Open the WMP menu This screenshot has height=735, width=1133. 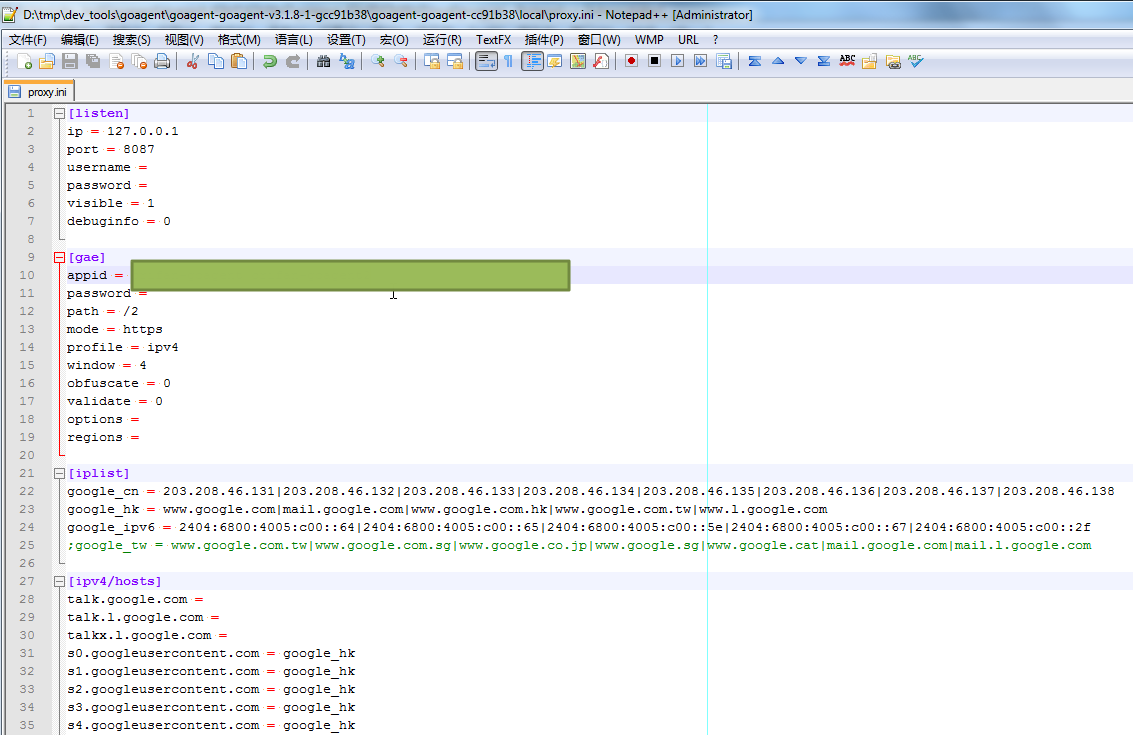pyautogui.click(x=650, y=40)
